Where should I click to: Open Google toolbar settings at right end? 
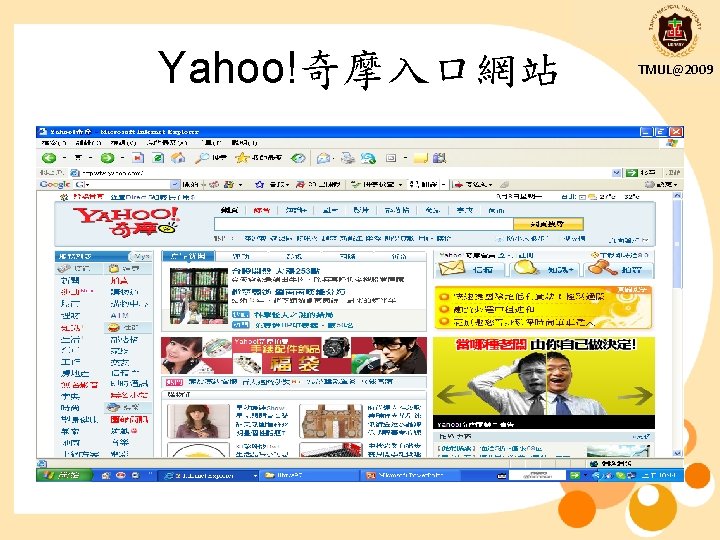pos(662,184)
